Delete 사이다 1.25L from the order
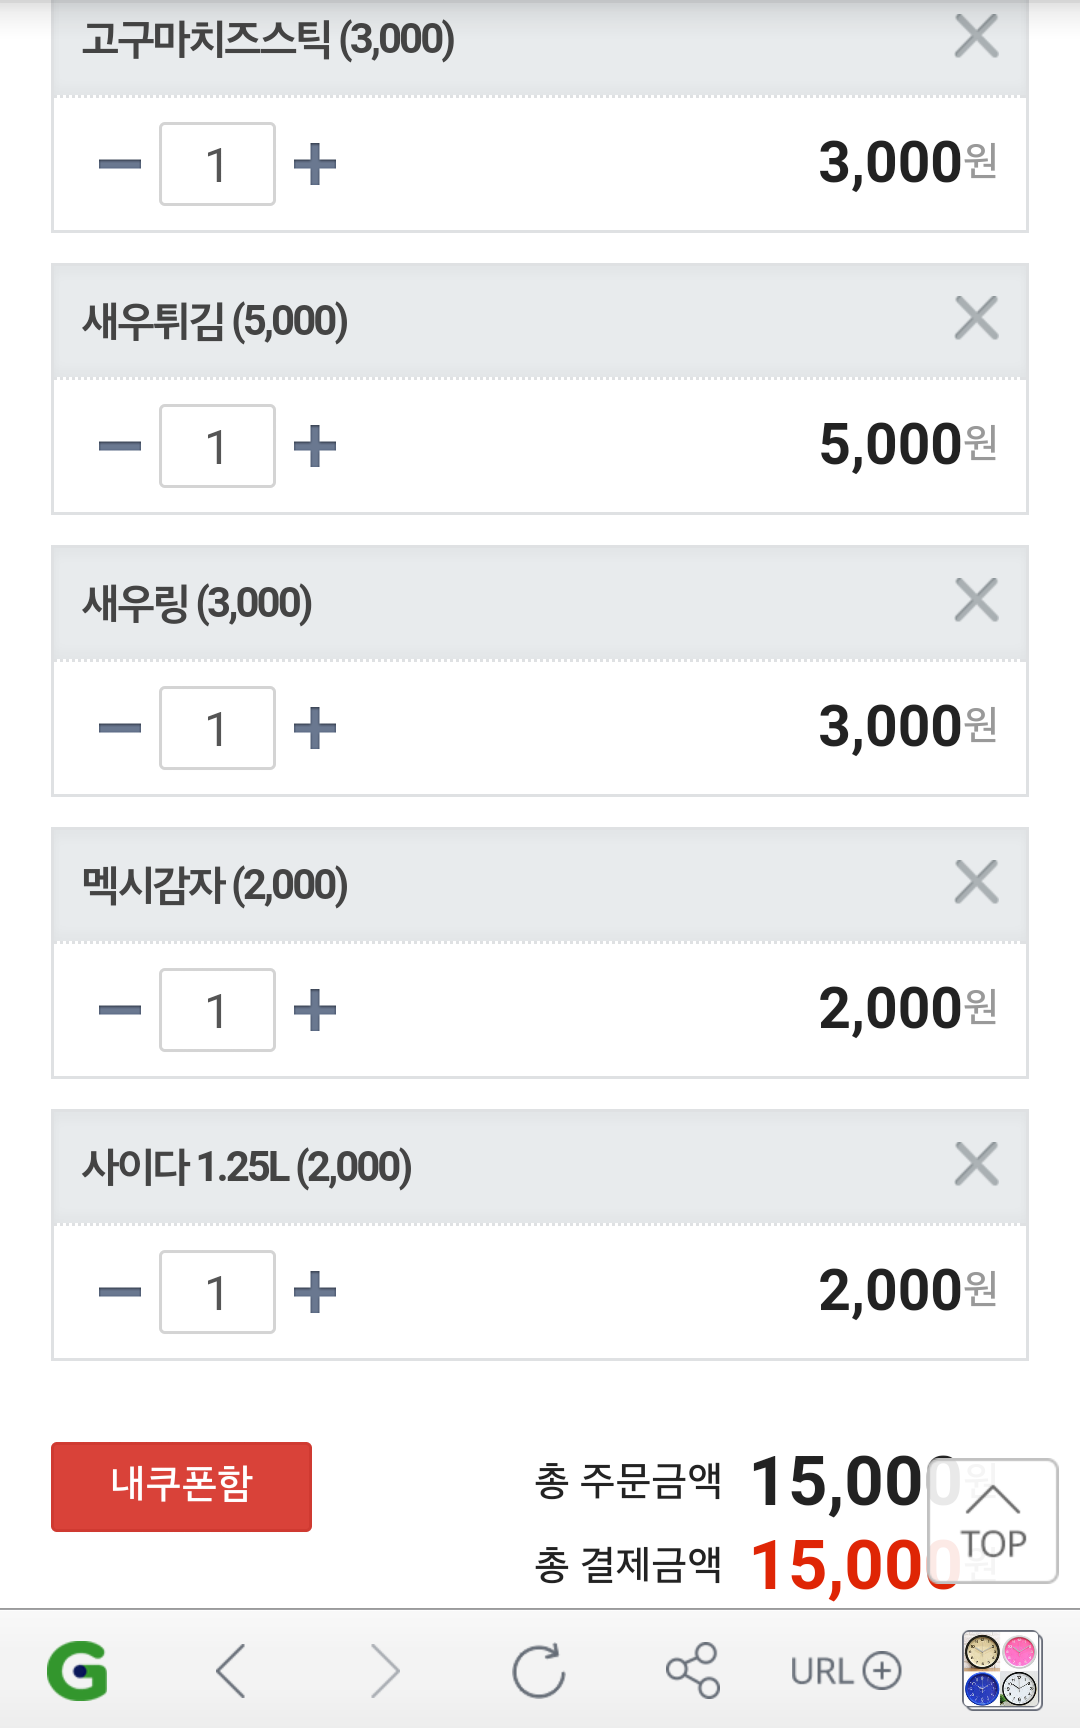 click(976, 1165)
